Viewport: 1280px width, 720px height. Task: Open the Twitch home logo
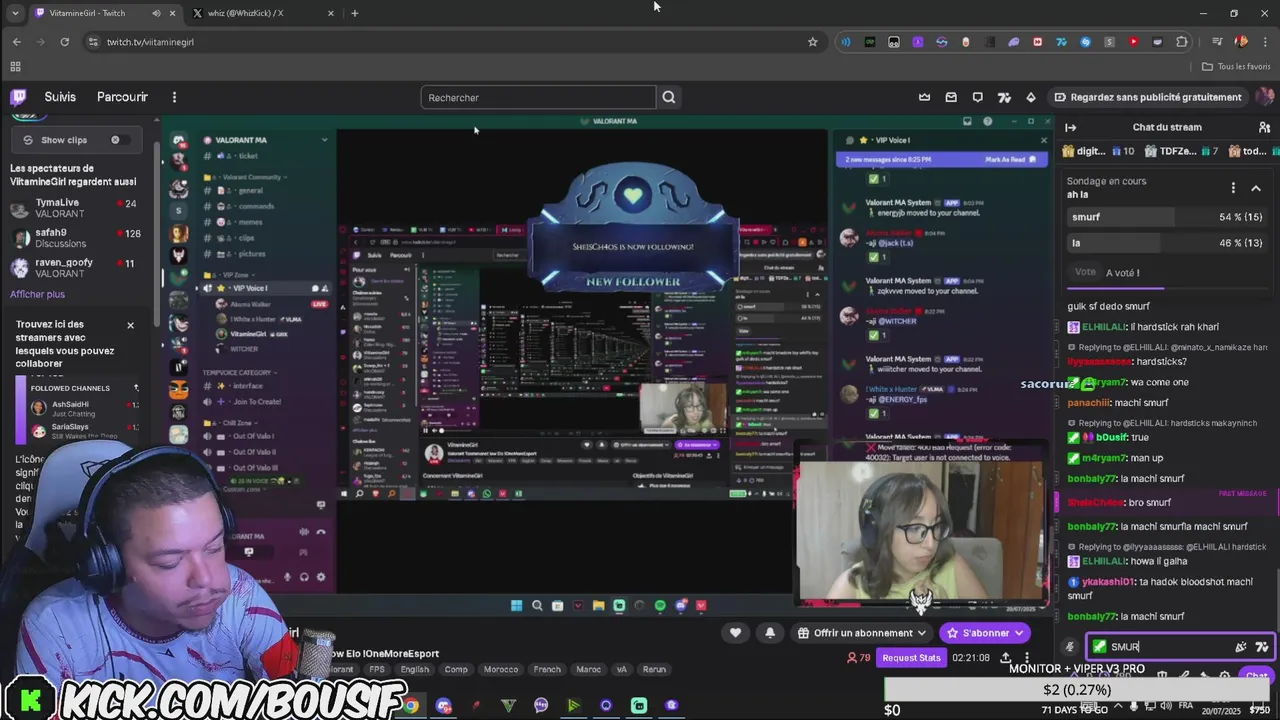click(18, 97)
